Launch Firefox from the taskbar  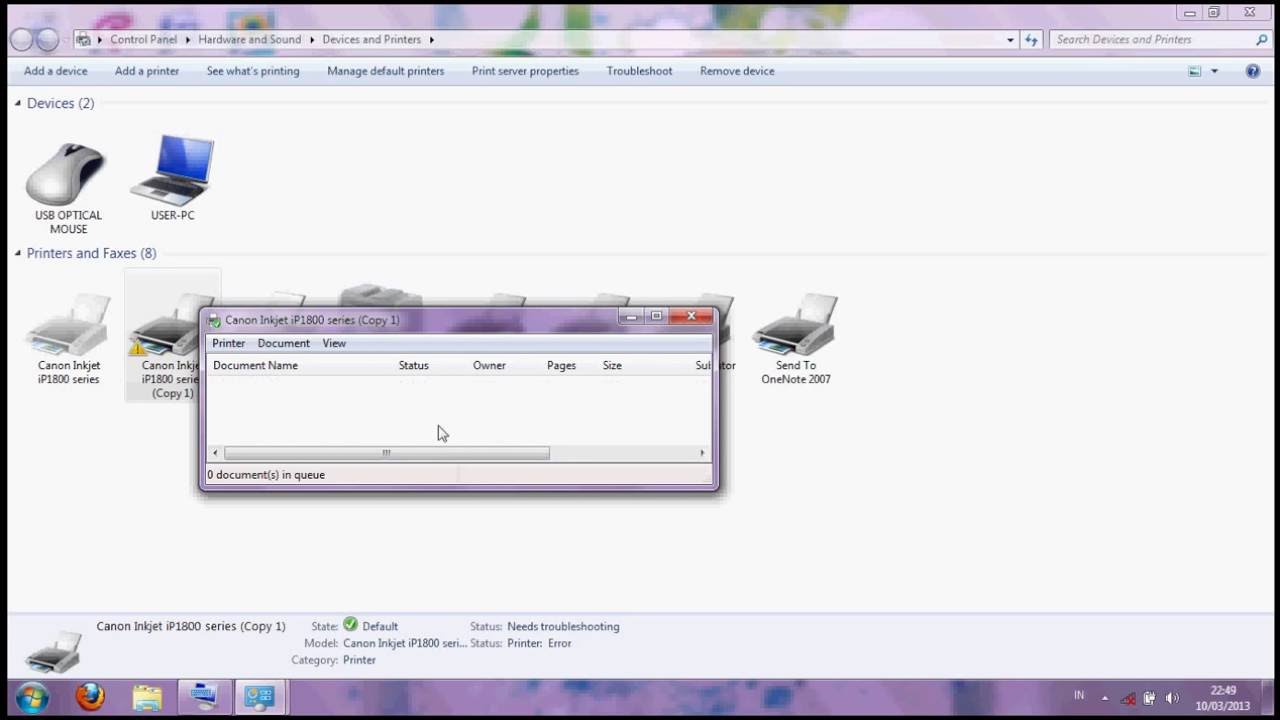[90, 697]
